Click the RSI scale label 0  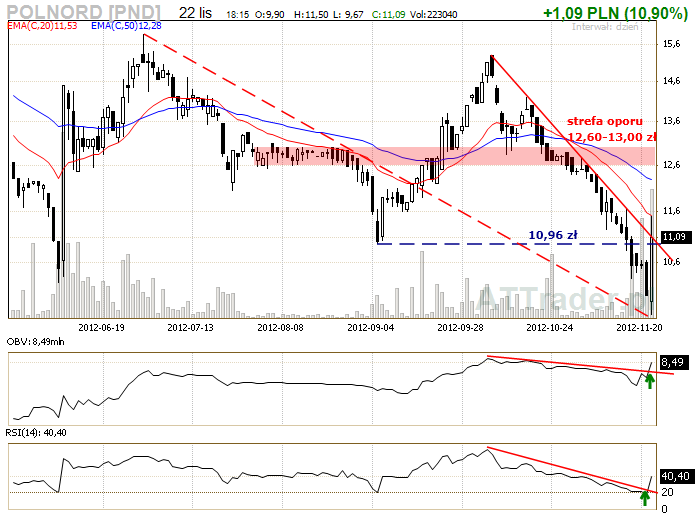[x=664, y=509]
